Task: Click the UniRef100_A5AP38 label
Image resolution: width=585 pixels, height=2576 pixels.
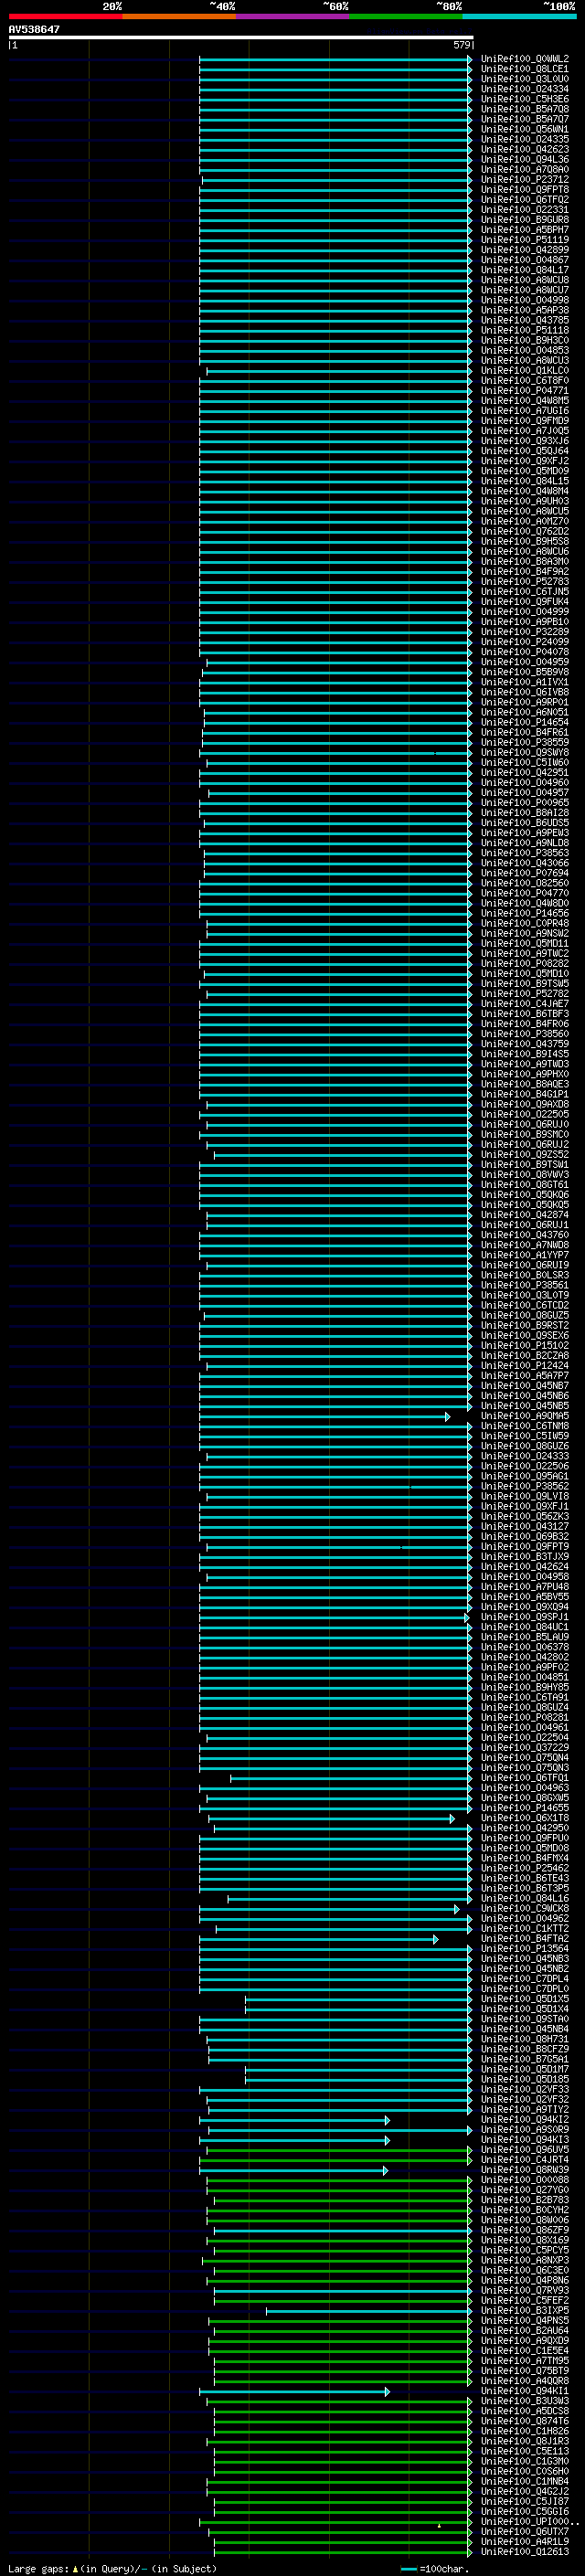Action: [525, 310]
